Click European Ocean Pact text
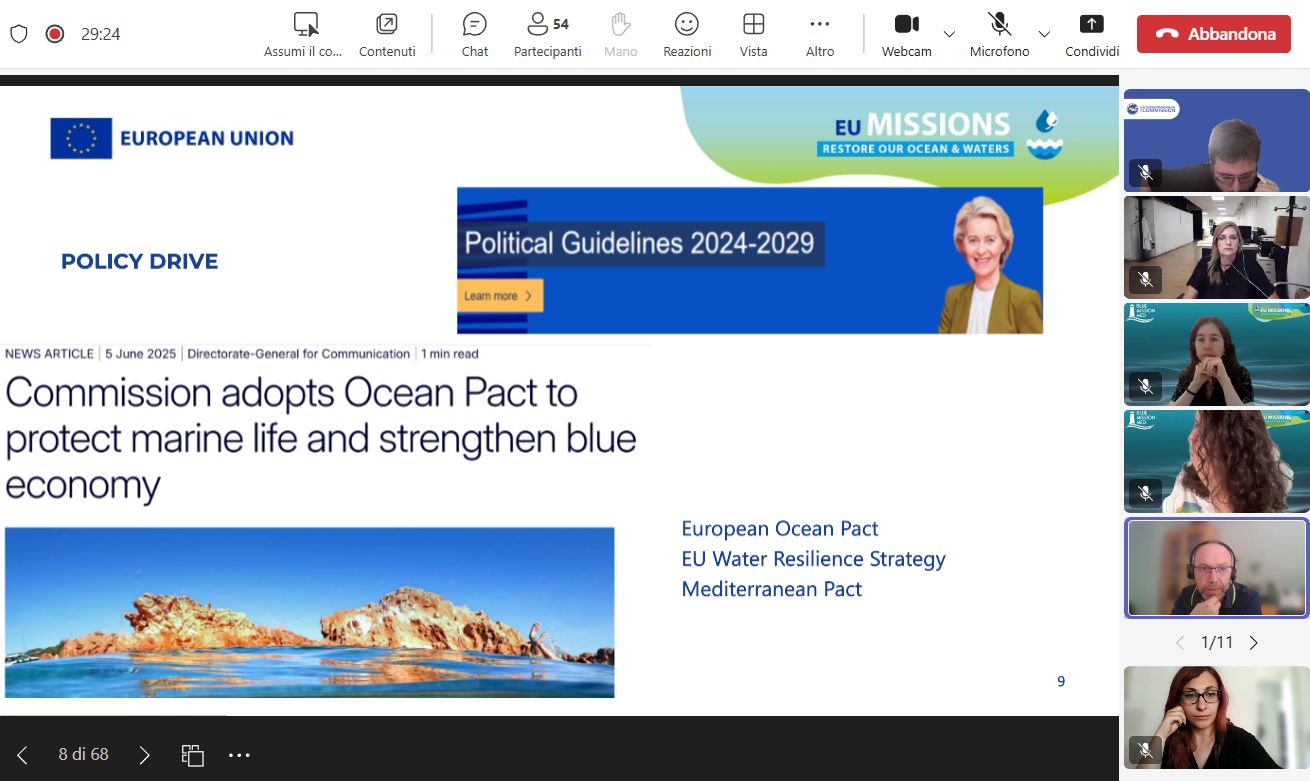 780,529
